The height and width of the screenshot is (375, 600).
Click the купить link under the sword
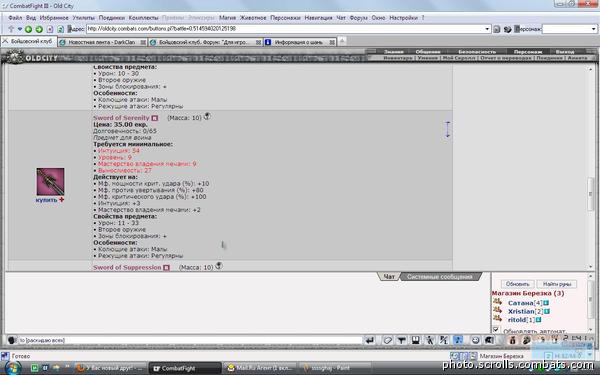tap(46, 200)
